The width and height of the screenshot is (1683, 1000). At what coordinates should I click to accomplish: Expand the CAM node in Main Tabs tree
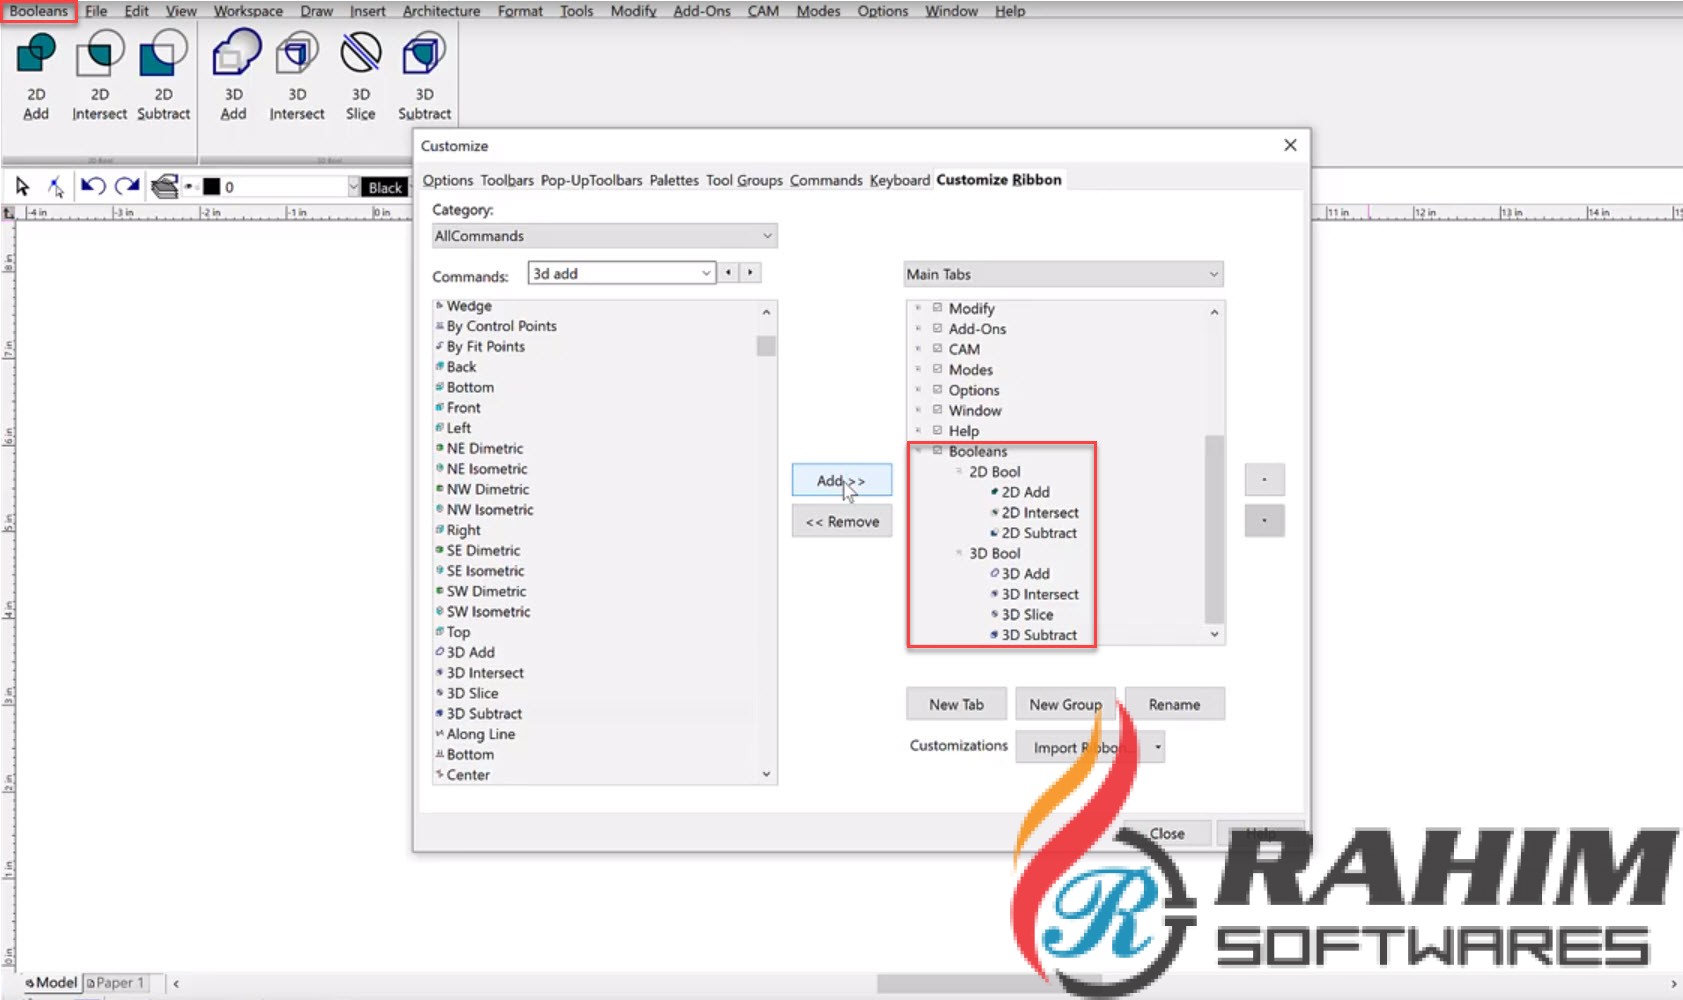click(918, 349)
